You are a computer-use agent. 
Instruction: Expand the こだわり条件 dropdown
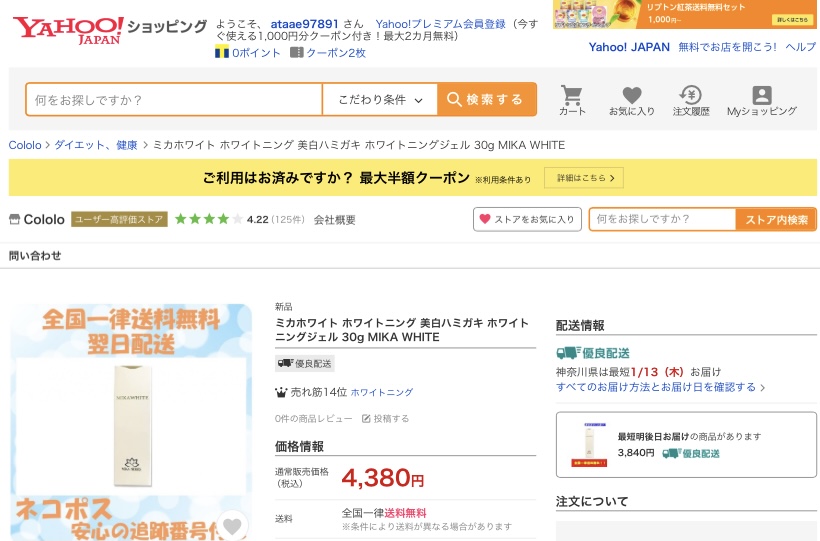(380, 99)
